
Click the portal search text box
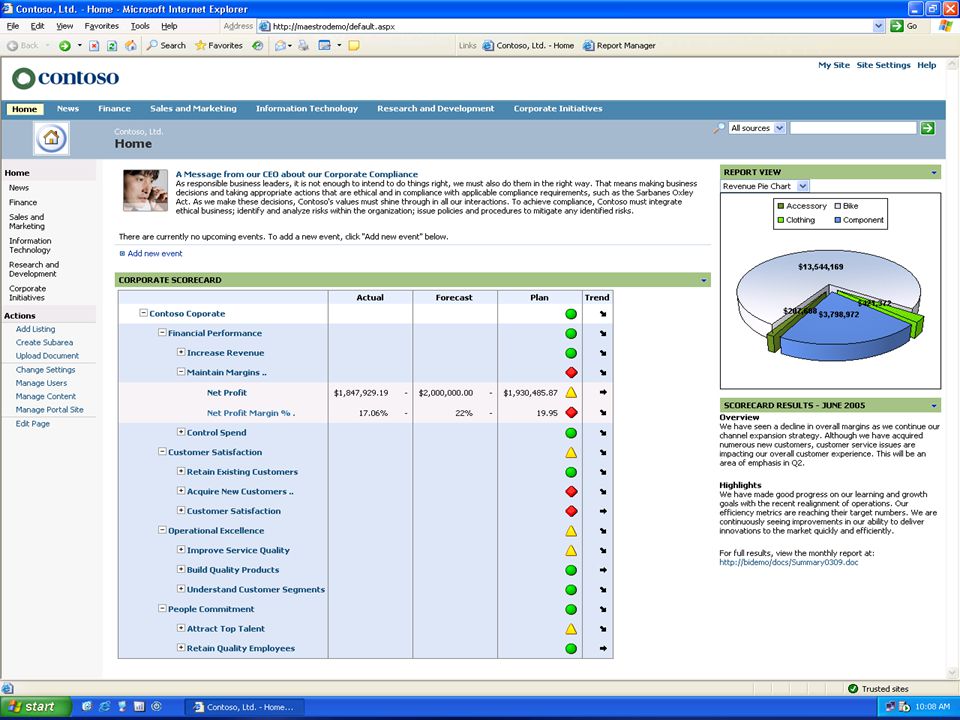point(853,128)
